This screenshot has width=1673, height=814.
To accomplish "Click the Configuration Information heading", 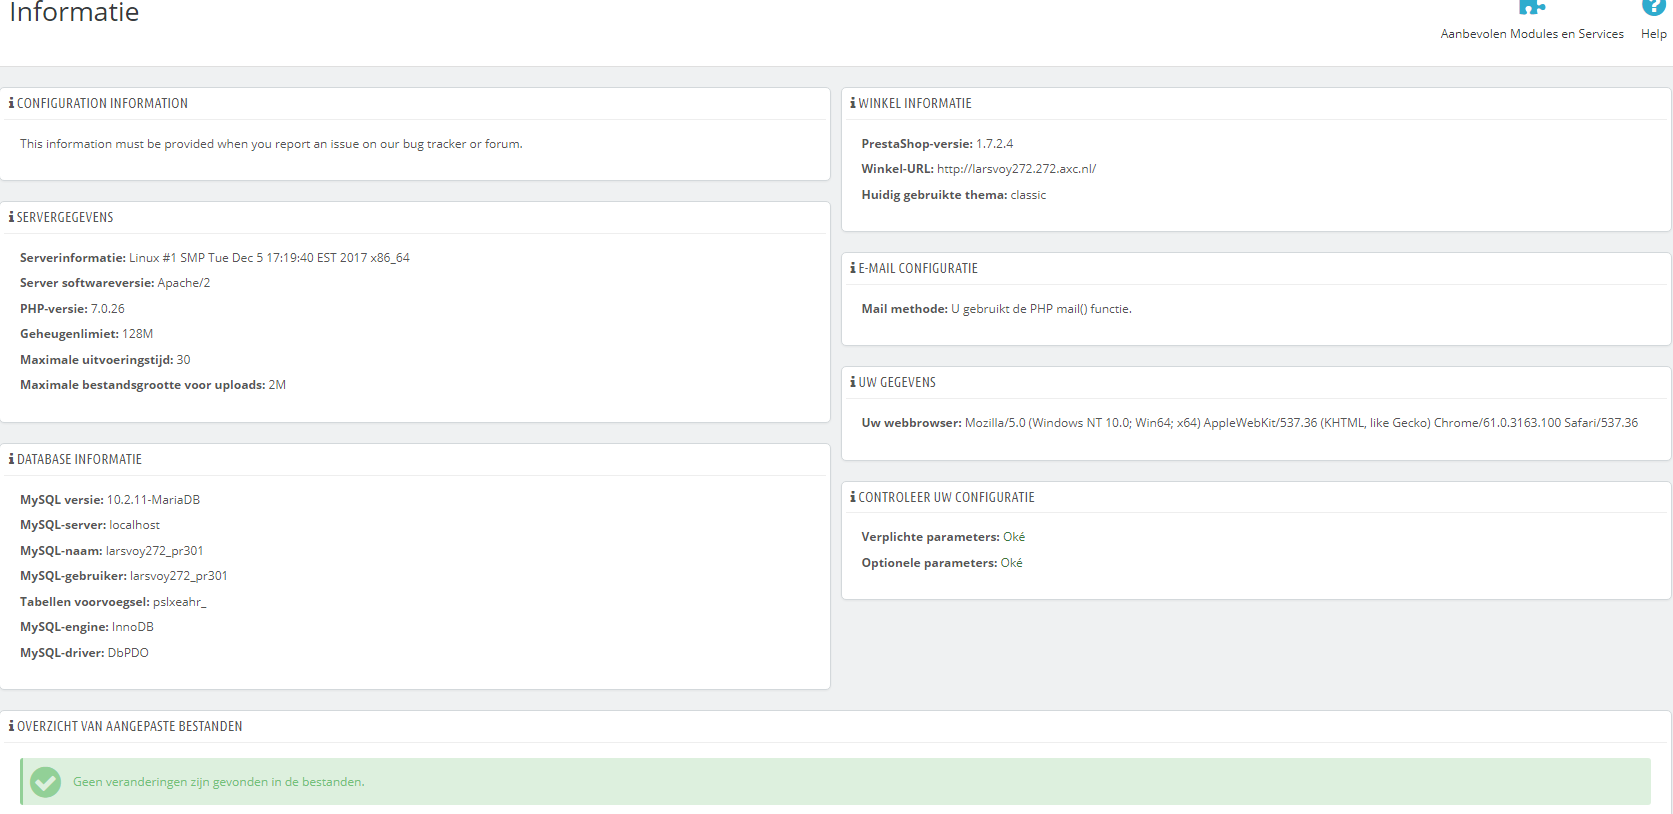I will [102, 103].
